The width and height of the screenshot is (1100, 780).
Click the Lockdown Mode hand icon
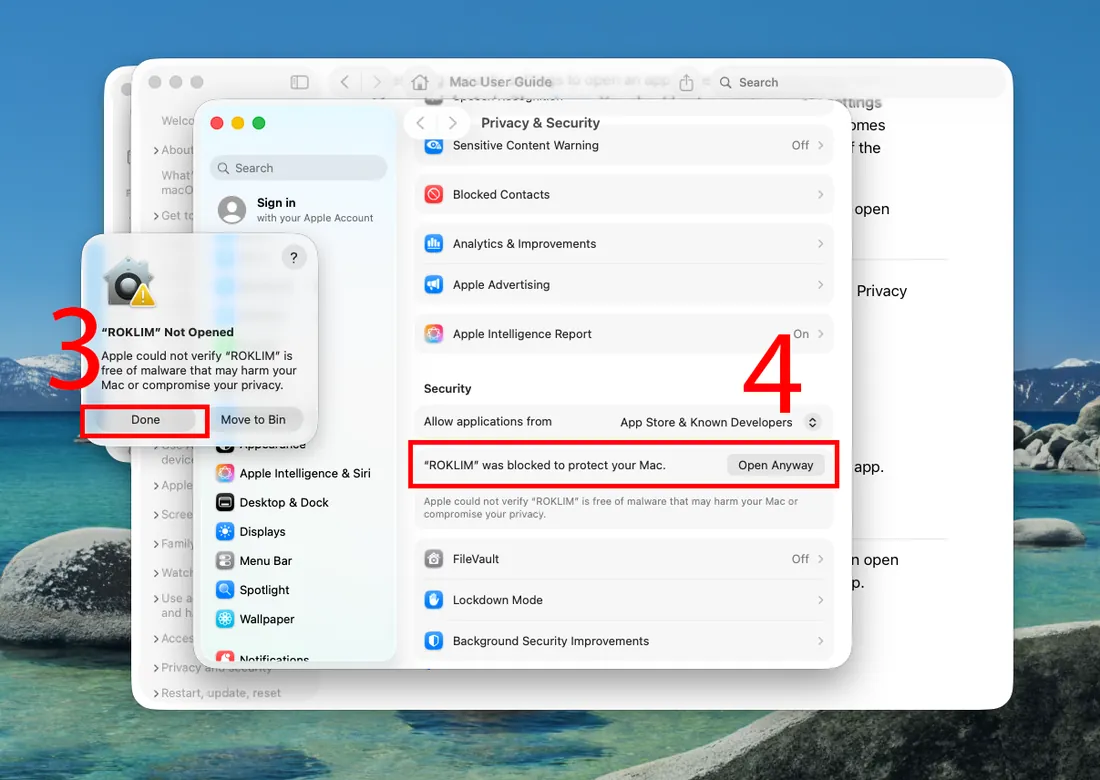click(434, 600)
